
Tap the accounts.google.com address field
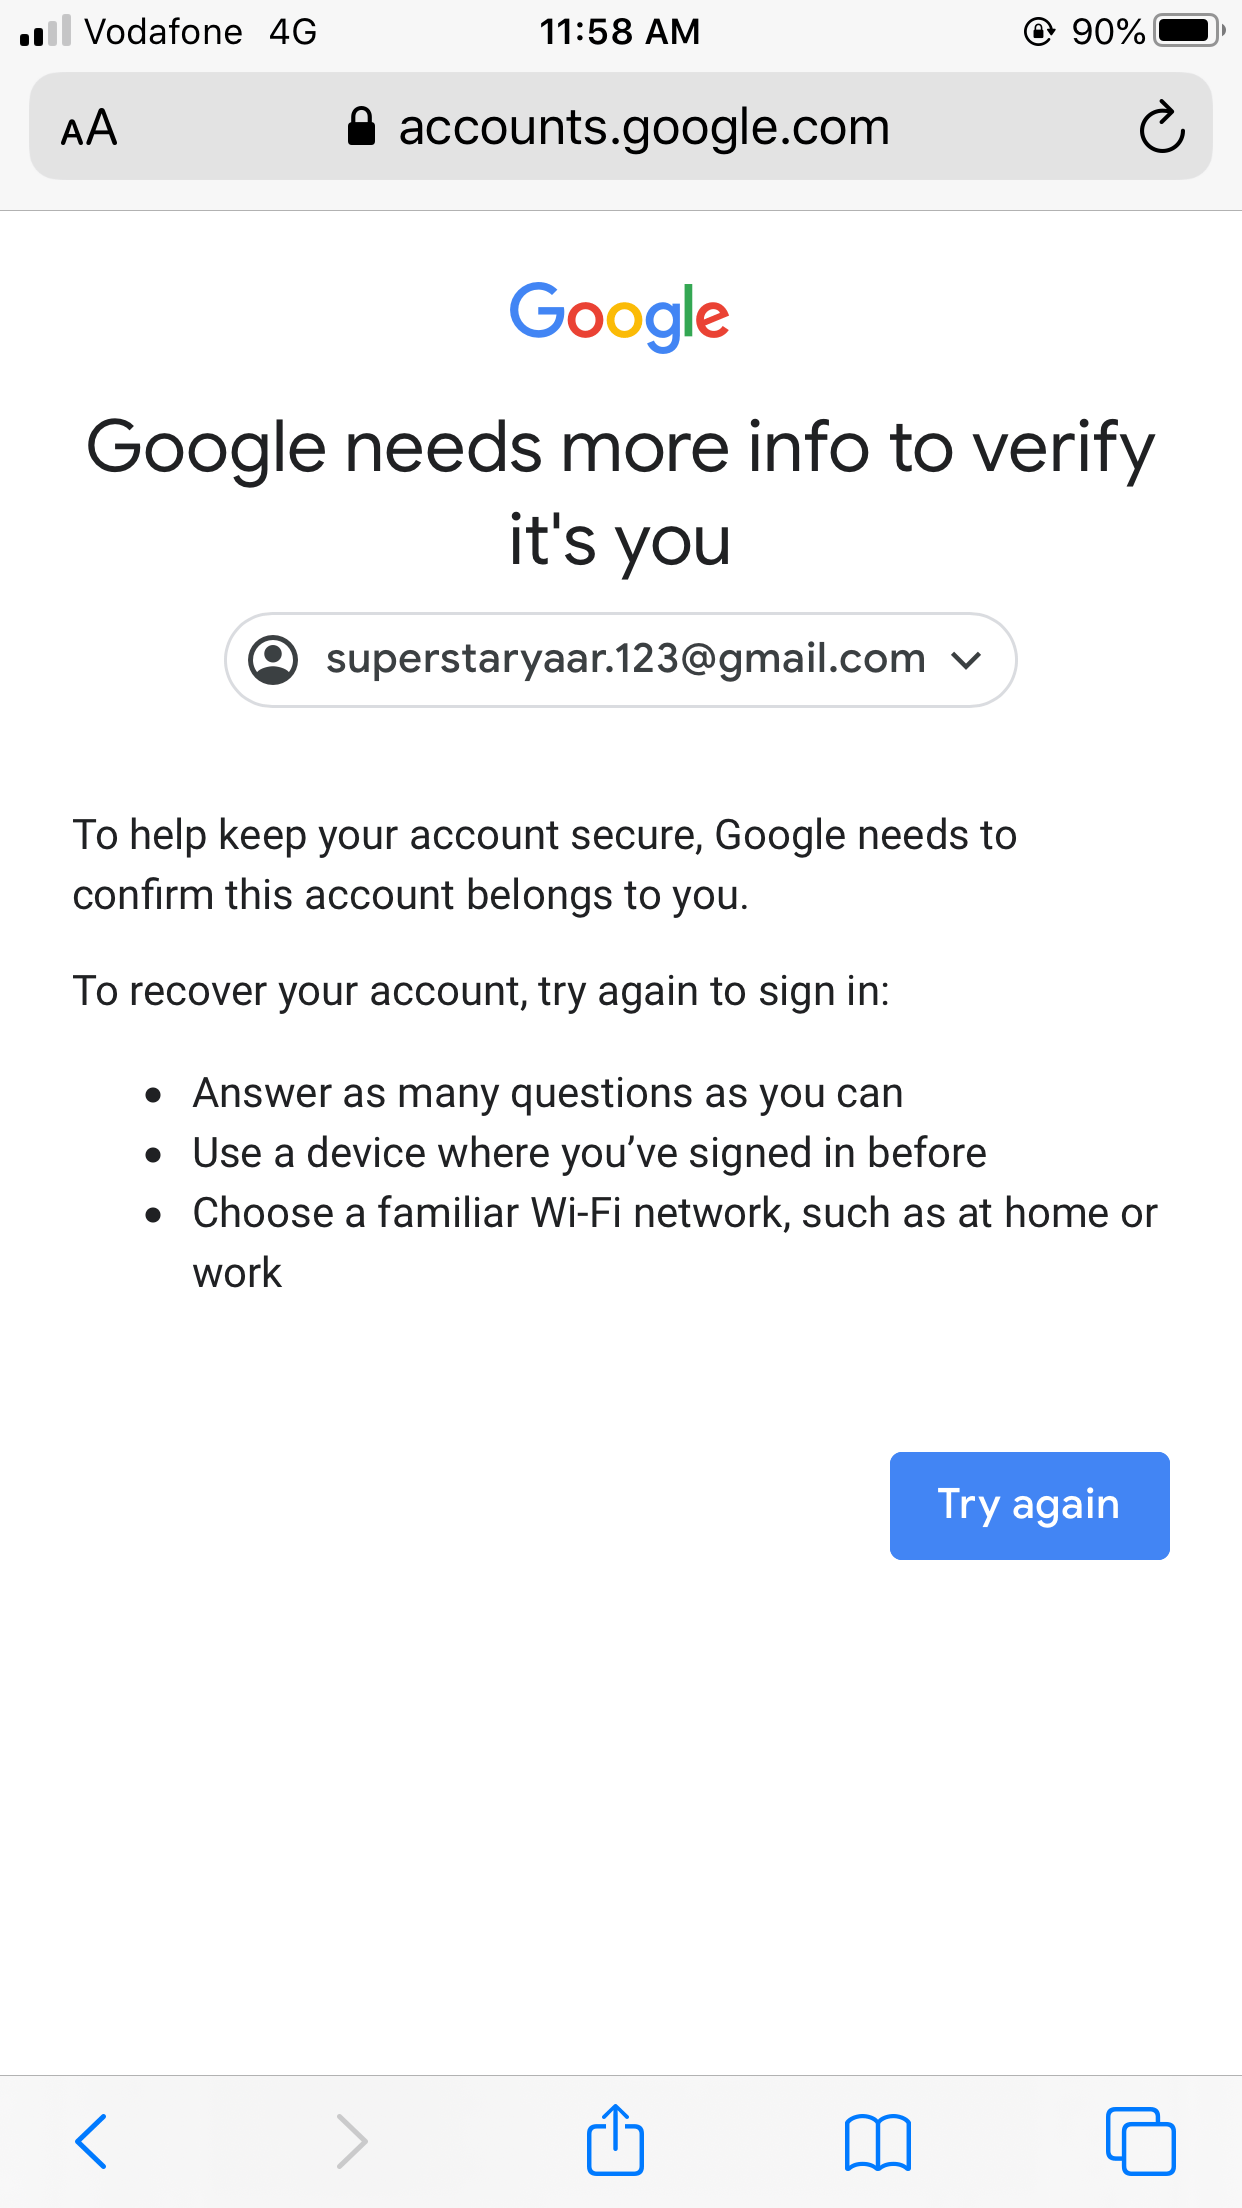point(643,127)
